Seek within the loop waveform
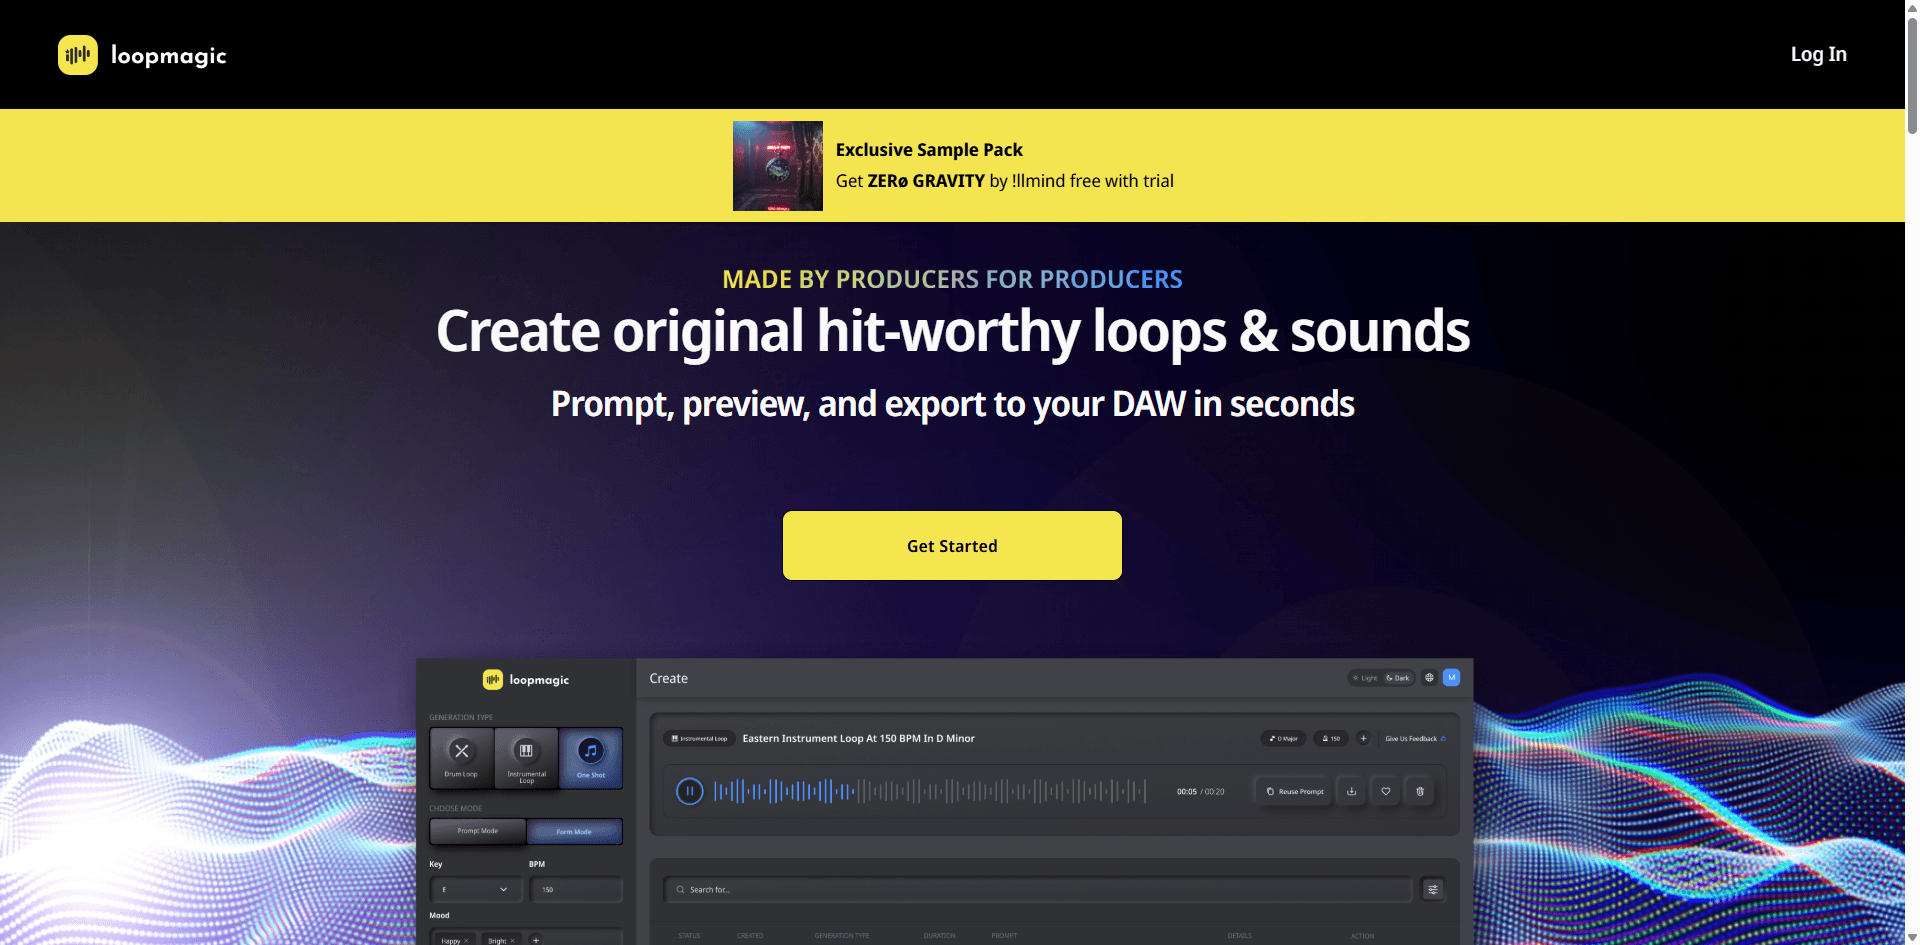1920x945 pixels. coord(930,791)
